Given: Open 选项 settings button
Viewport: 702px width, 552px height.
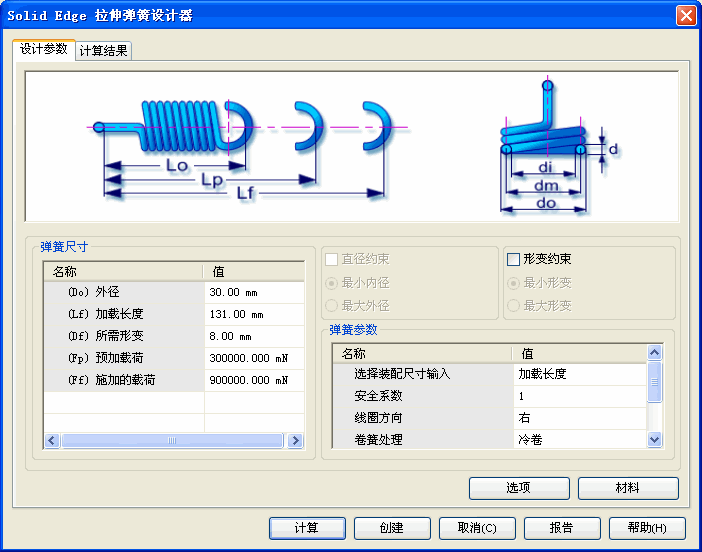Looking at the screenshot, I should (519, 488).
